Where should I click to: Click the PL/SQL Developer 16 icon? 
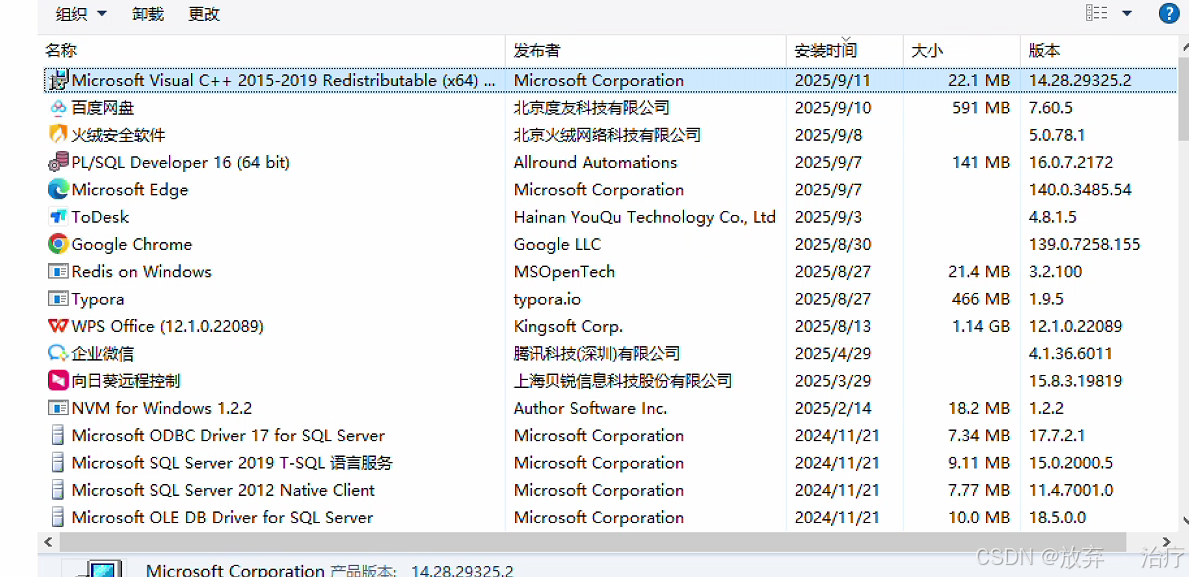point(57,162)
